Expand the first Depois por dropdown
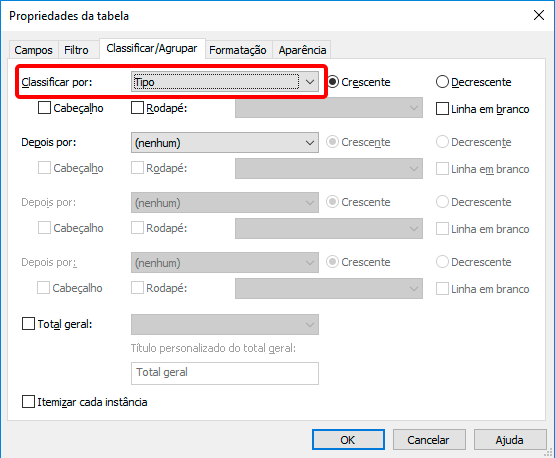The image size is (555, 458). [x=225, y=143]
